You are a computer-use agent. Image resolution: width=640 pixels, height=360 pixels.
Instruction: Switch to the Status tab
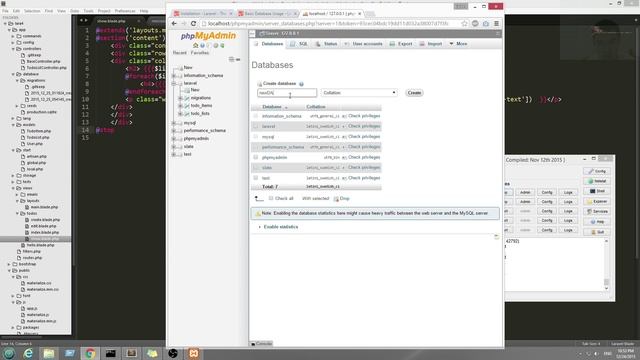click(327, 44)
